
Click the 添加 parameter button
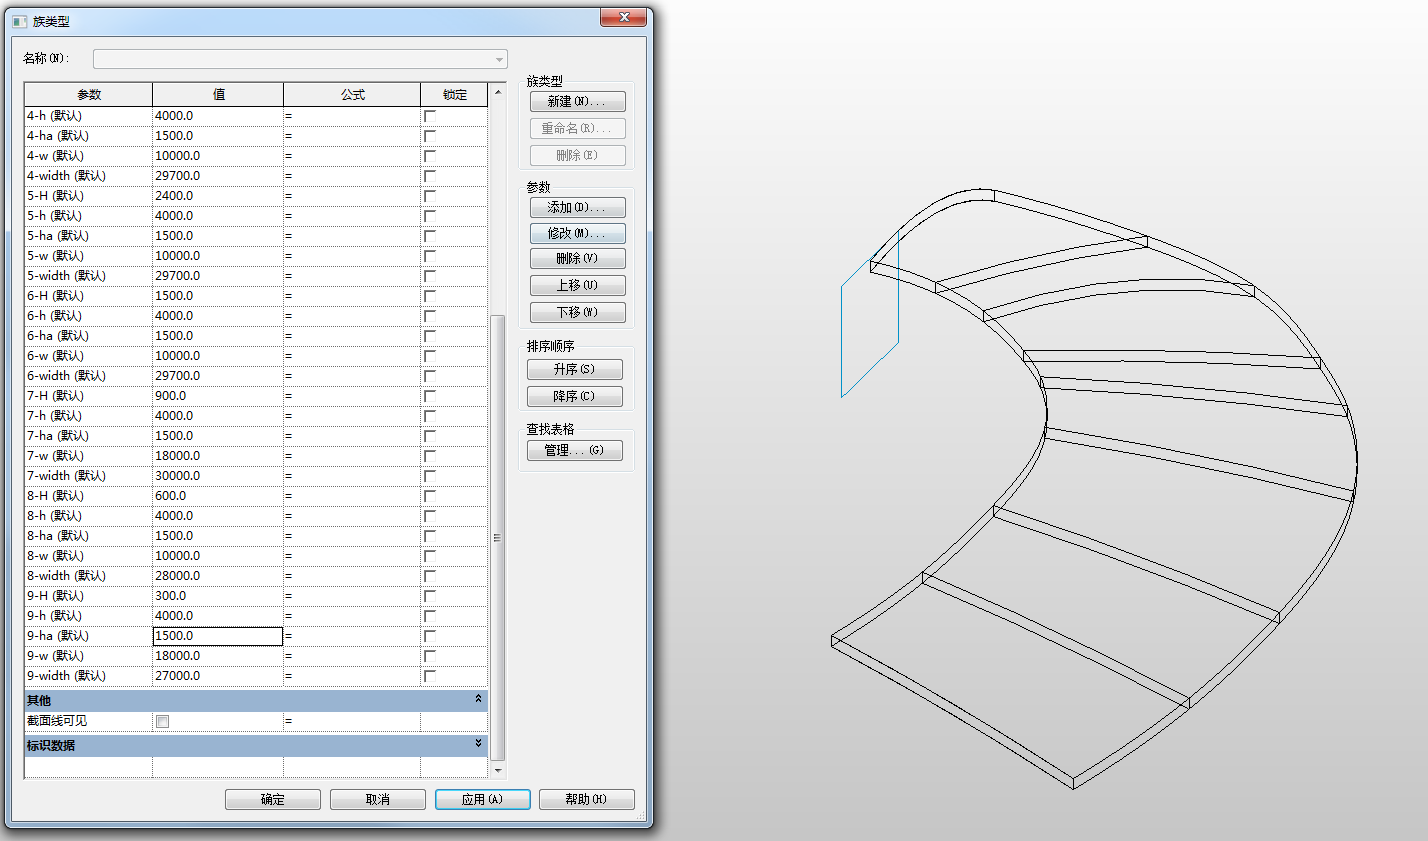tap(578, 208)
